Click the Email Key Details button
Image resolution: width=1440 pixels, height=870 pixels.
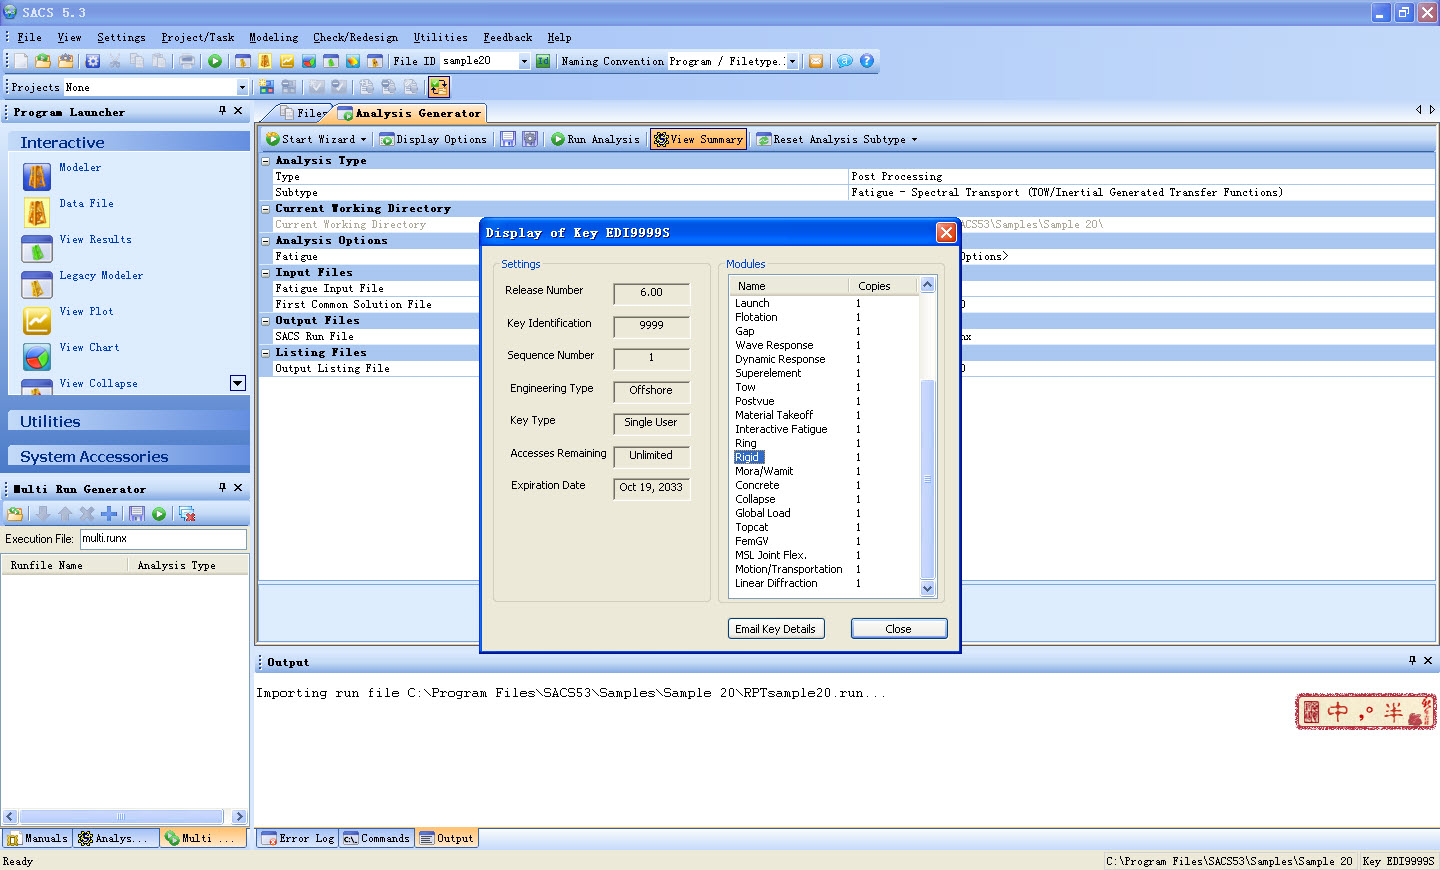(776, 629)
